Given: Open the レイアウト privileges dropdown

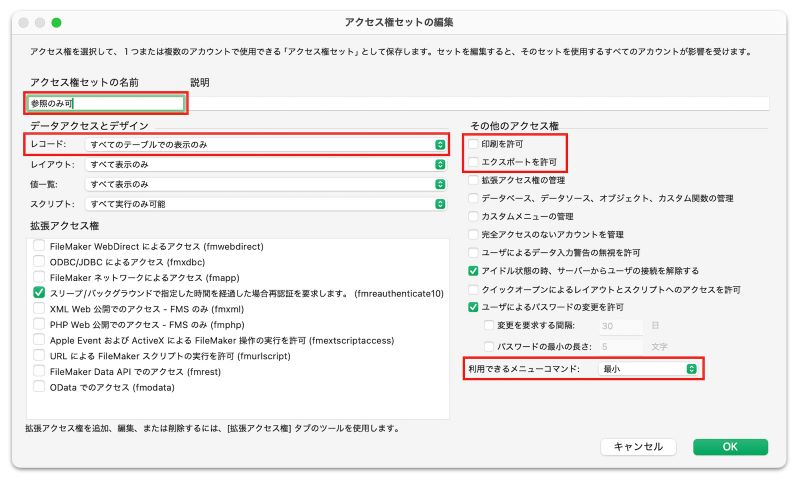Looking at the screenshot, I should [266, 164].
